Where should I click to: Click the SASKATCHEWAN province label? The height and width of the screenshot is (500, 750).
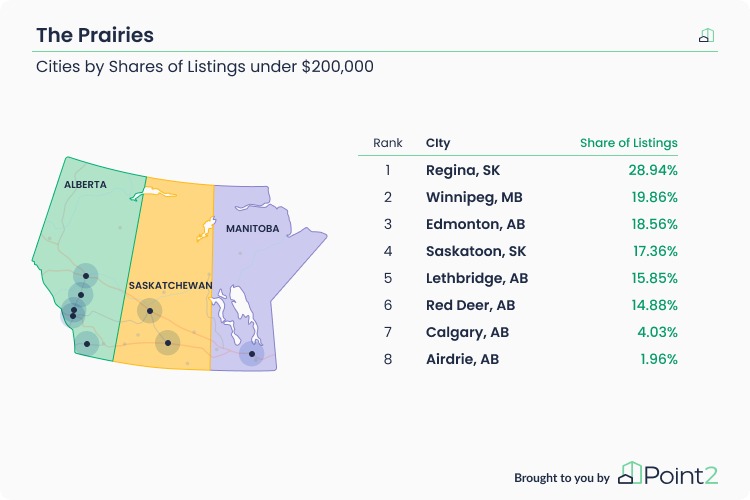point(170,286)
